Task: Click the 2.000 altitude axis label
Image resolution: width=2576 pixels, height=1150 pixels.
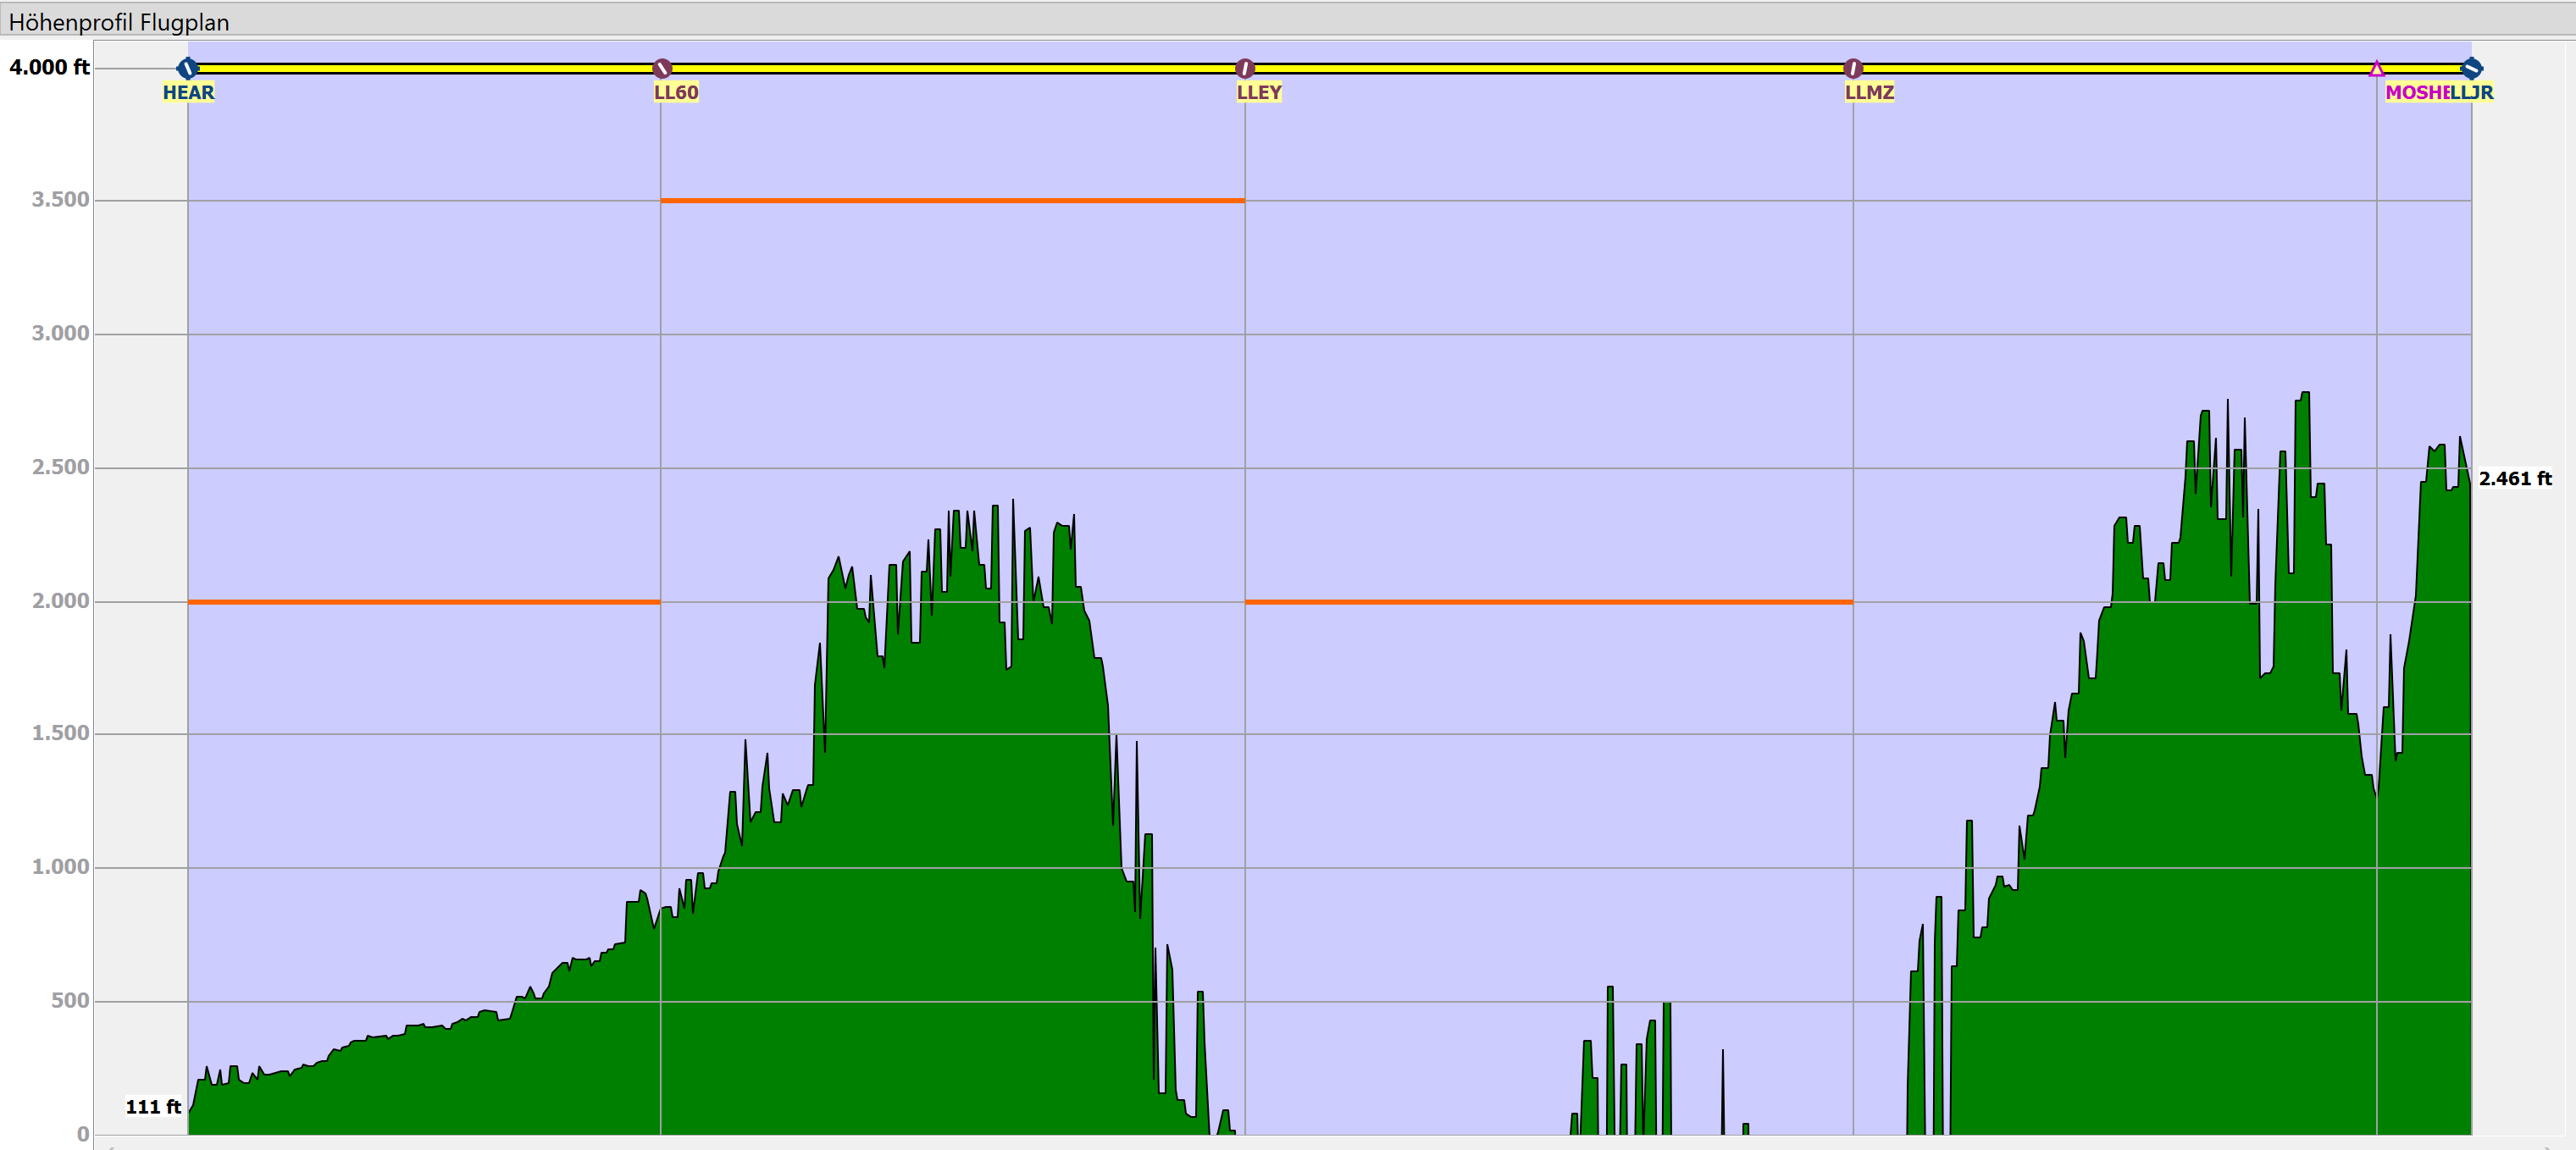Action: pos(61,601)
